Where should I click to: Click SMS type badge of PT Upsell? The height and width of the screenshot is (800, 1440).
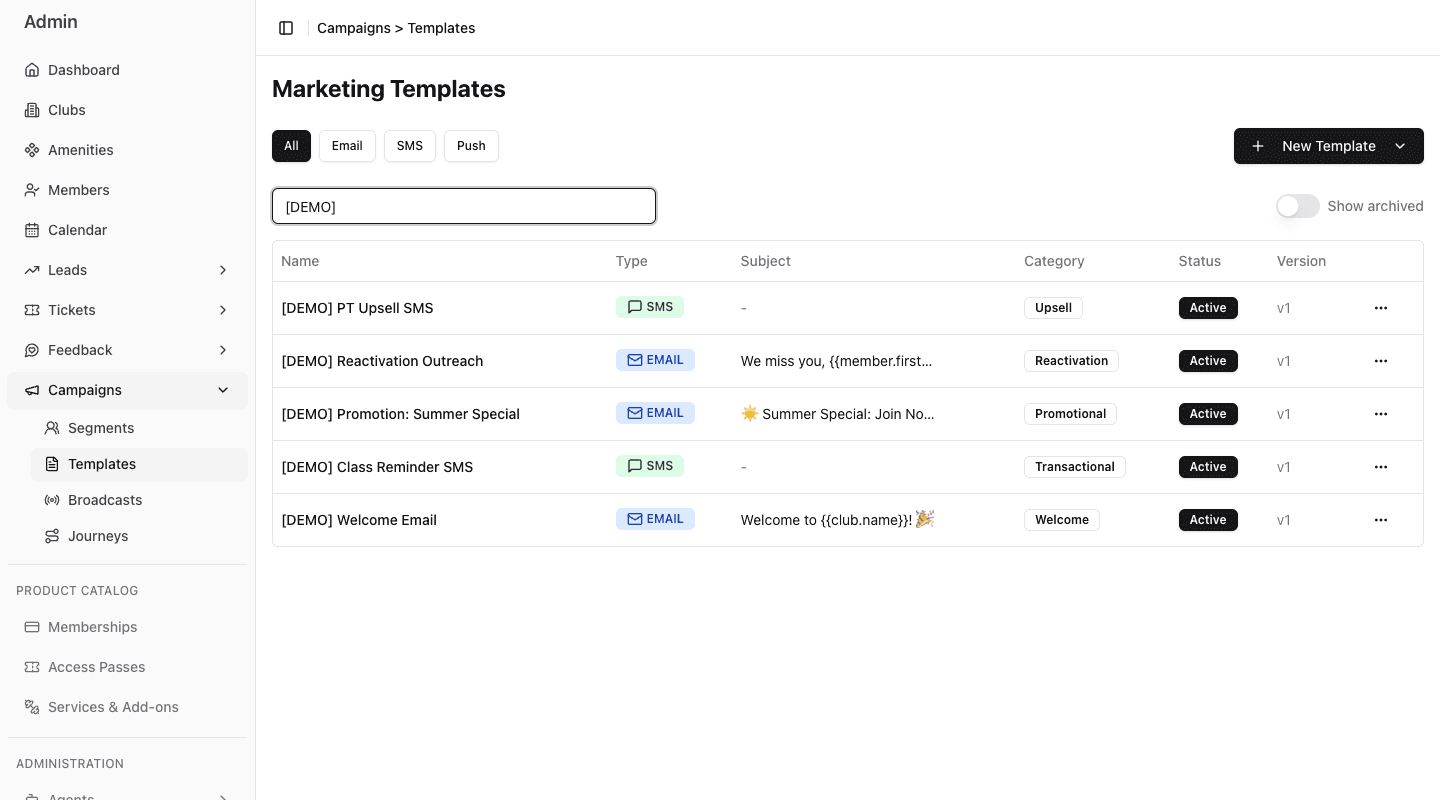click(650, 307)
